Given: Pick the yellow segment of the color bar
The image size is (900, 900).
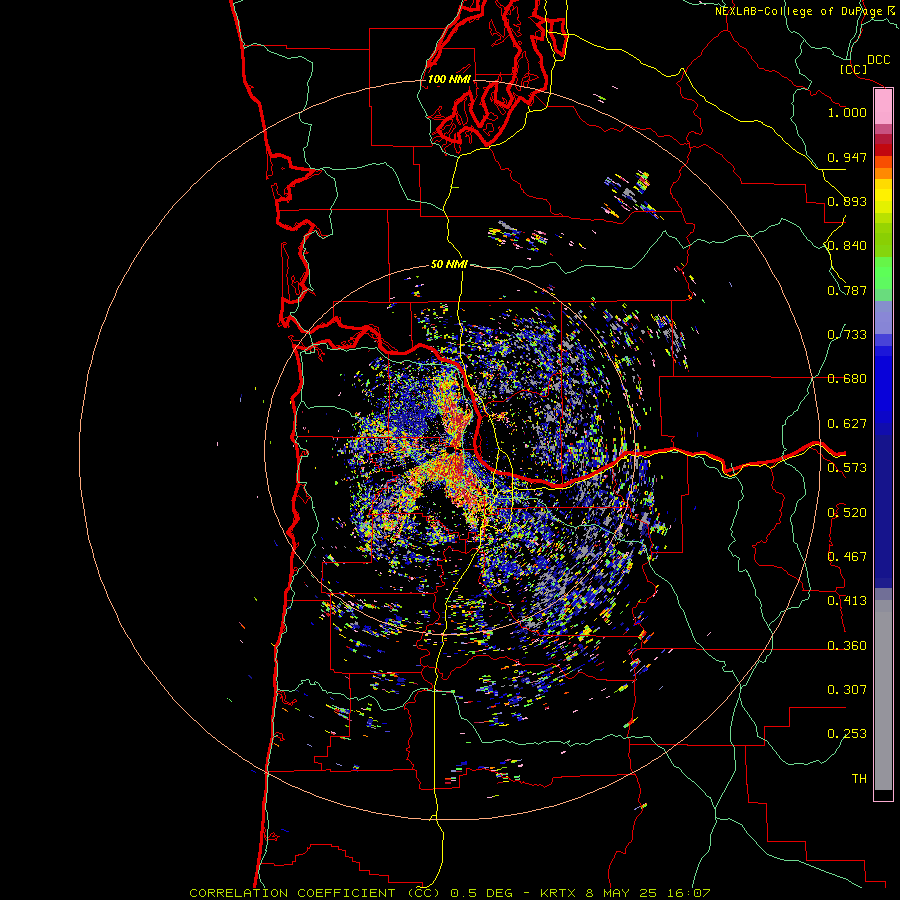Looking at the screenshot, I should click(883, 196).
